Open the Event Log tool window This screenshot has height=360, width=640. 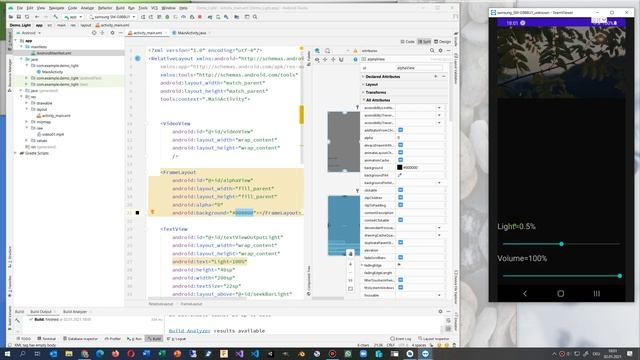(x=401, y=339)
